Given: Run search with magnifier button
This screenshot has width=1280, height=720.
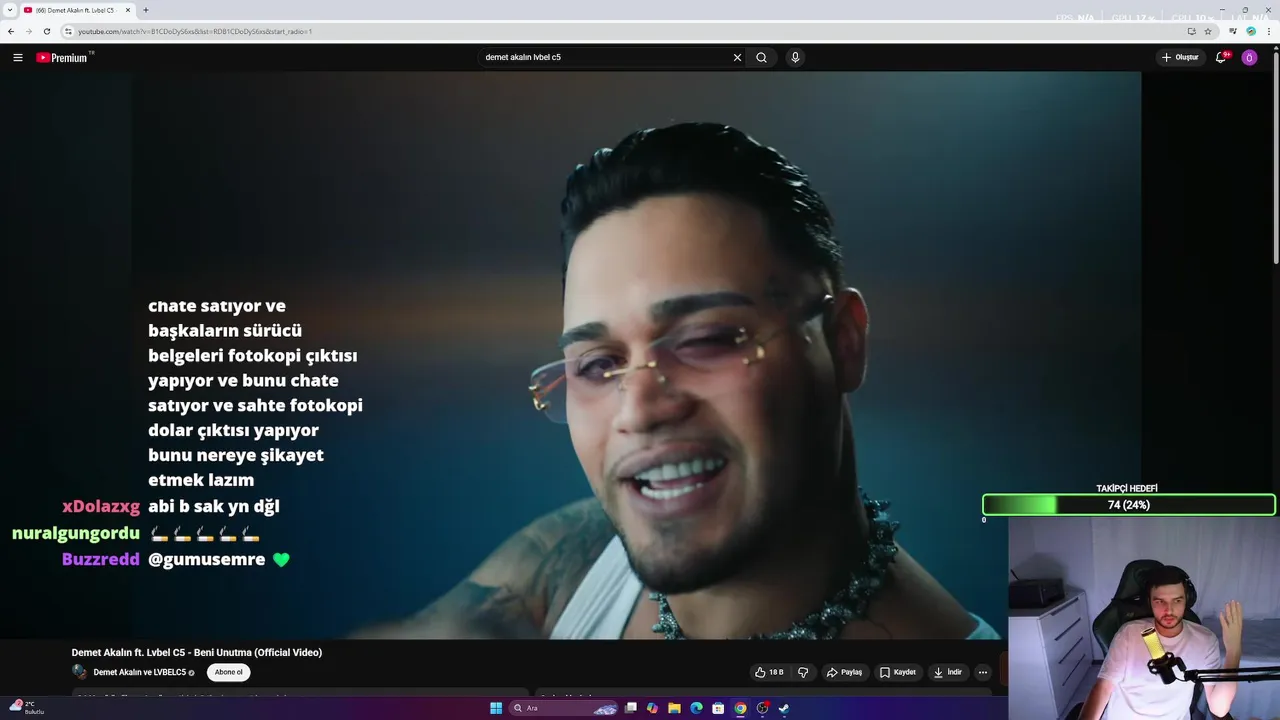Looking at the screenshot, I should coord(761,57).
